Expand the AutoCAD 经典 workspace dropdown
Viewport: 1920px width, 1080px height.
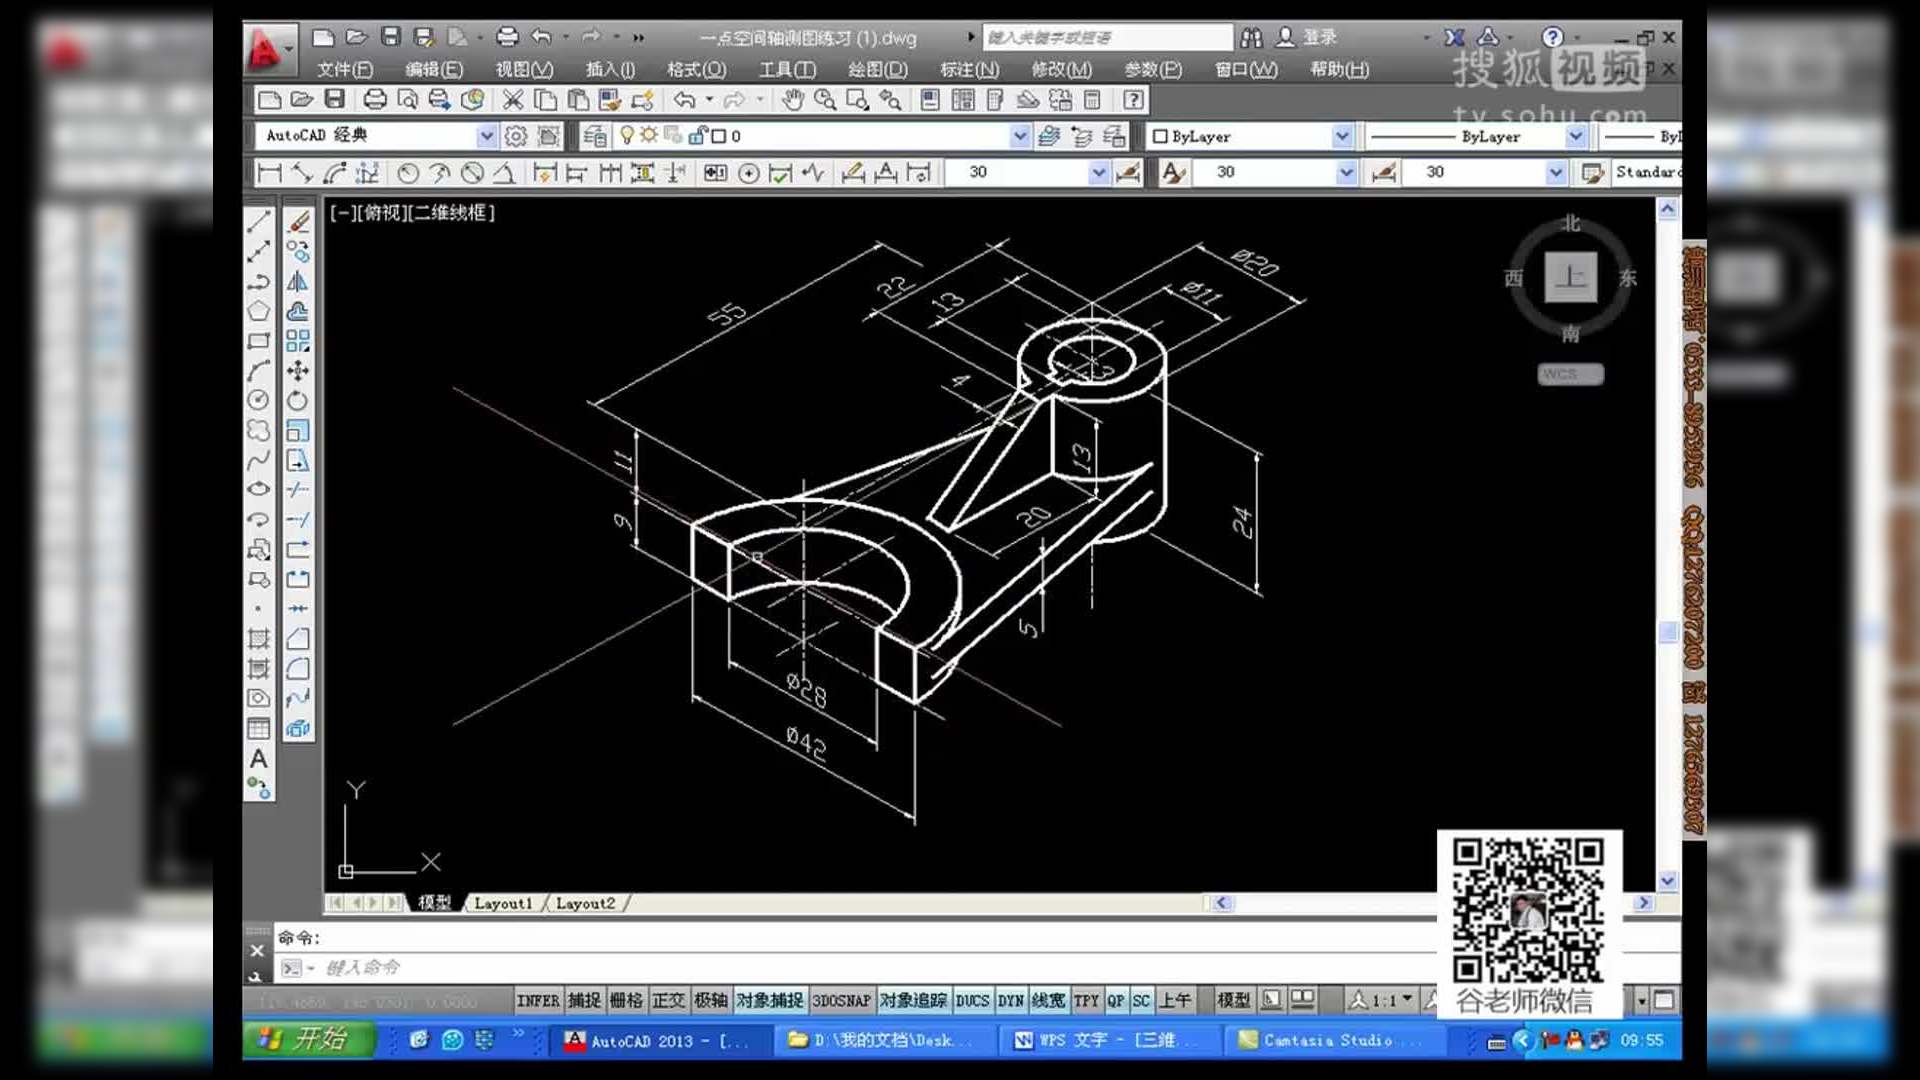tap(486, 136)
